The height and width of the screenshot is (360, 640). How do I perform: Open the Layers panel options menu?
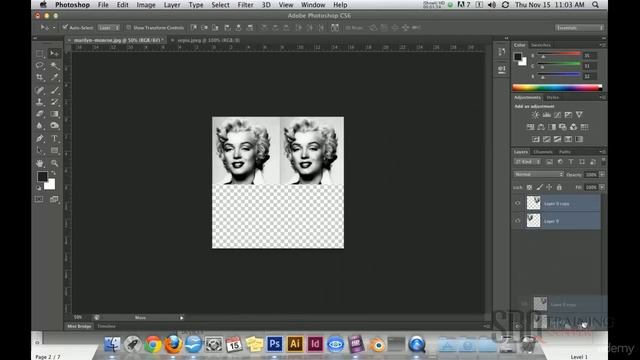(602, 152)
